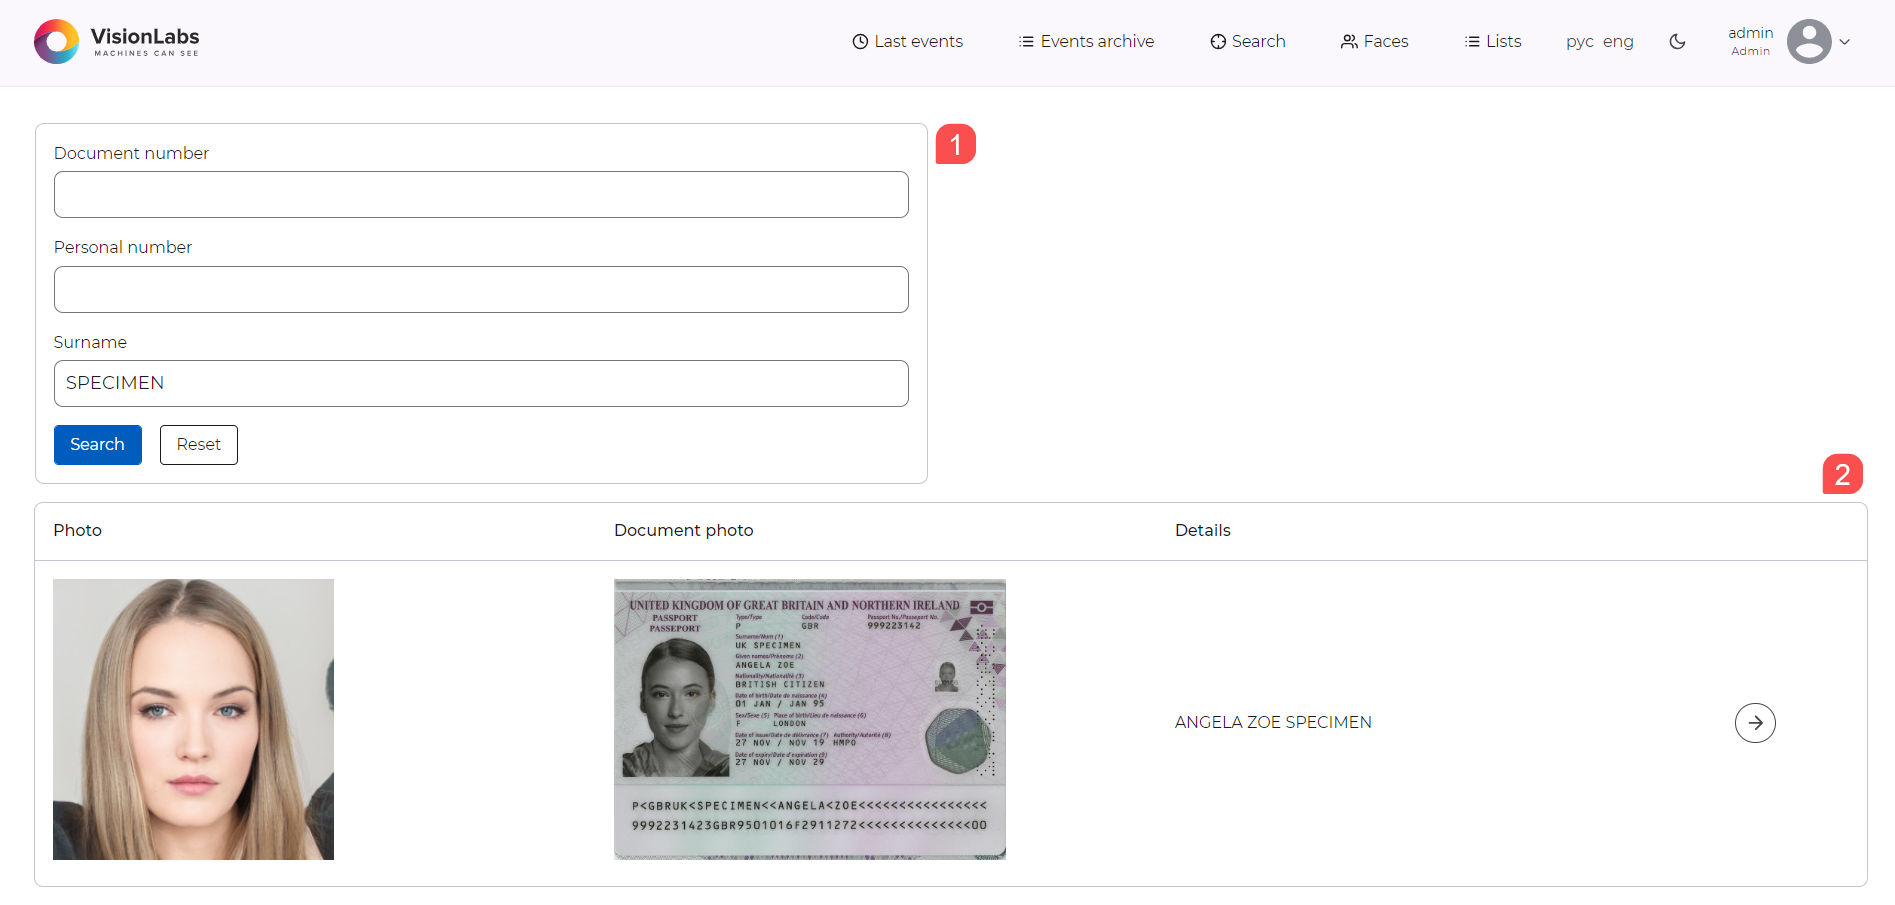
Task: Click the clock icon beside Last events
Action: pos(860,41)
